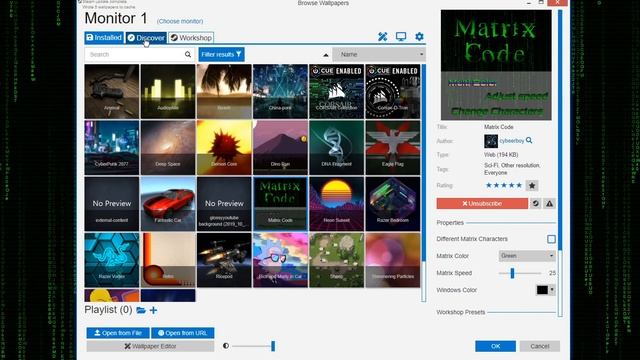
Task: Select the Neon Sunset wallpaper
Action: click(x=336, y=204)
